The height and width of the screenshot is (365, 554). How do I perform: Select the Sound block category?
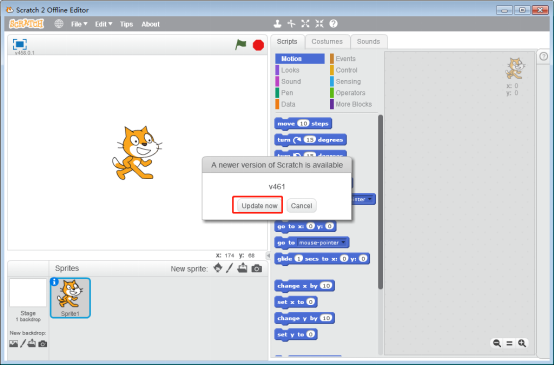click(x=291, y=81)
